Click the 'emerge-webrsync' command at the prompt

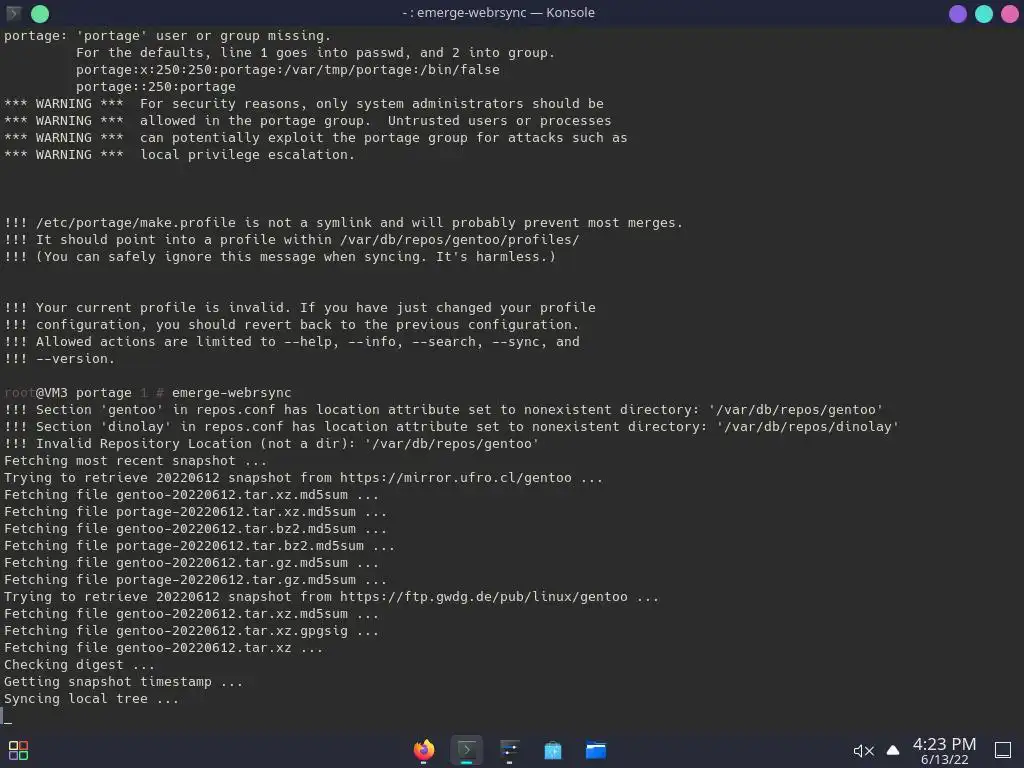click(231, 392)
